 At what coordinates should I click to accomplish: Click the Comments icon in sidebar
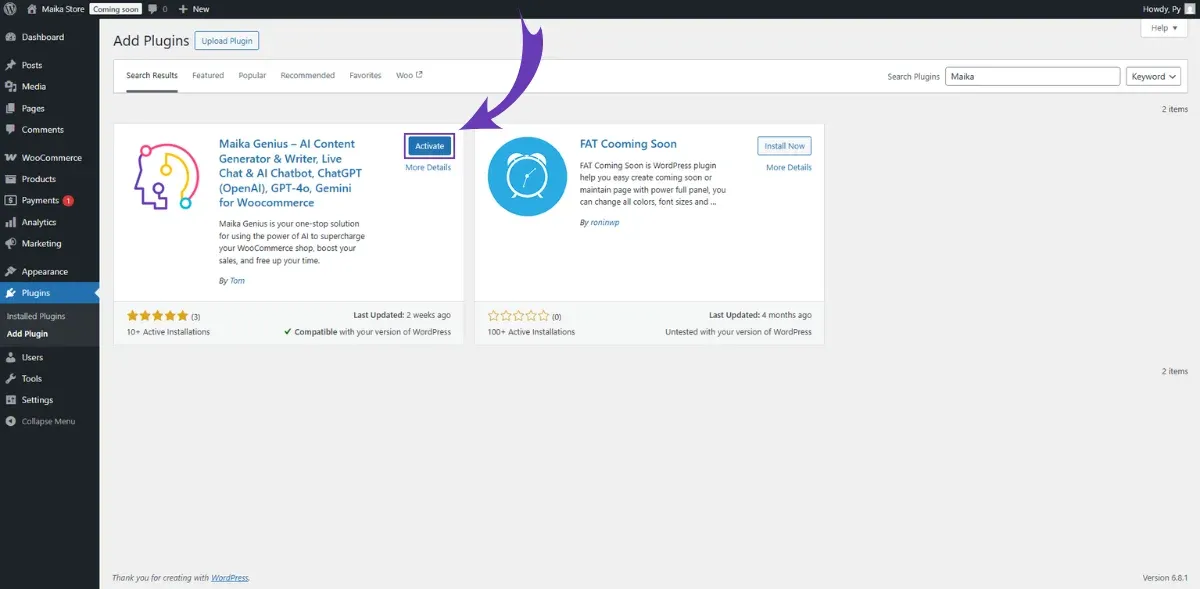[x=10, y=130]
